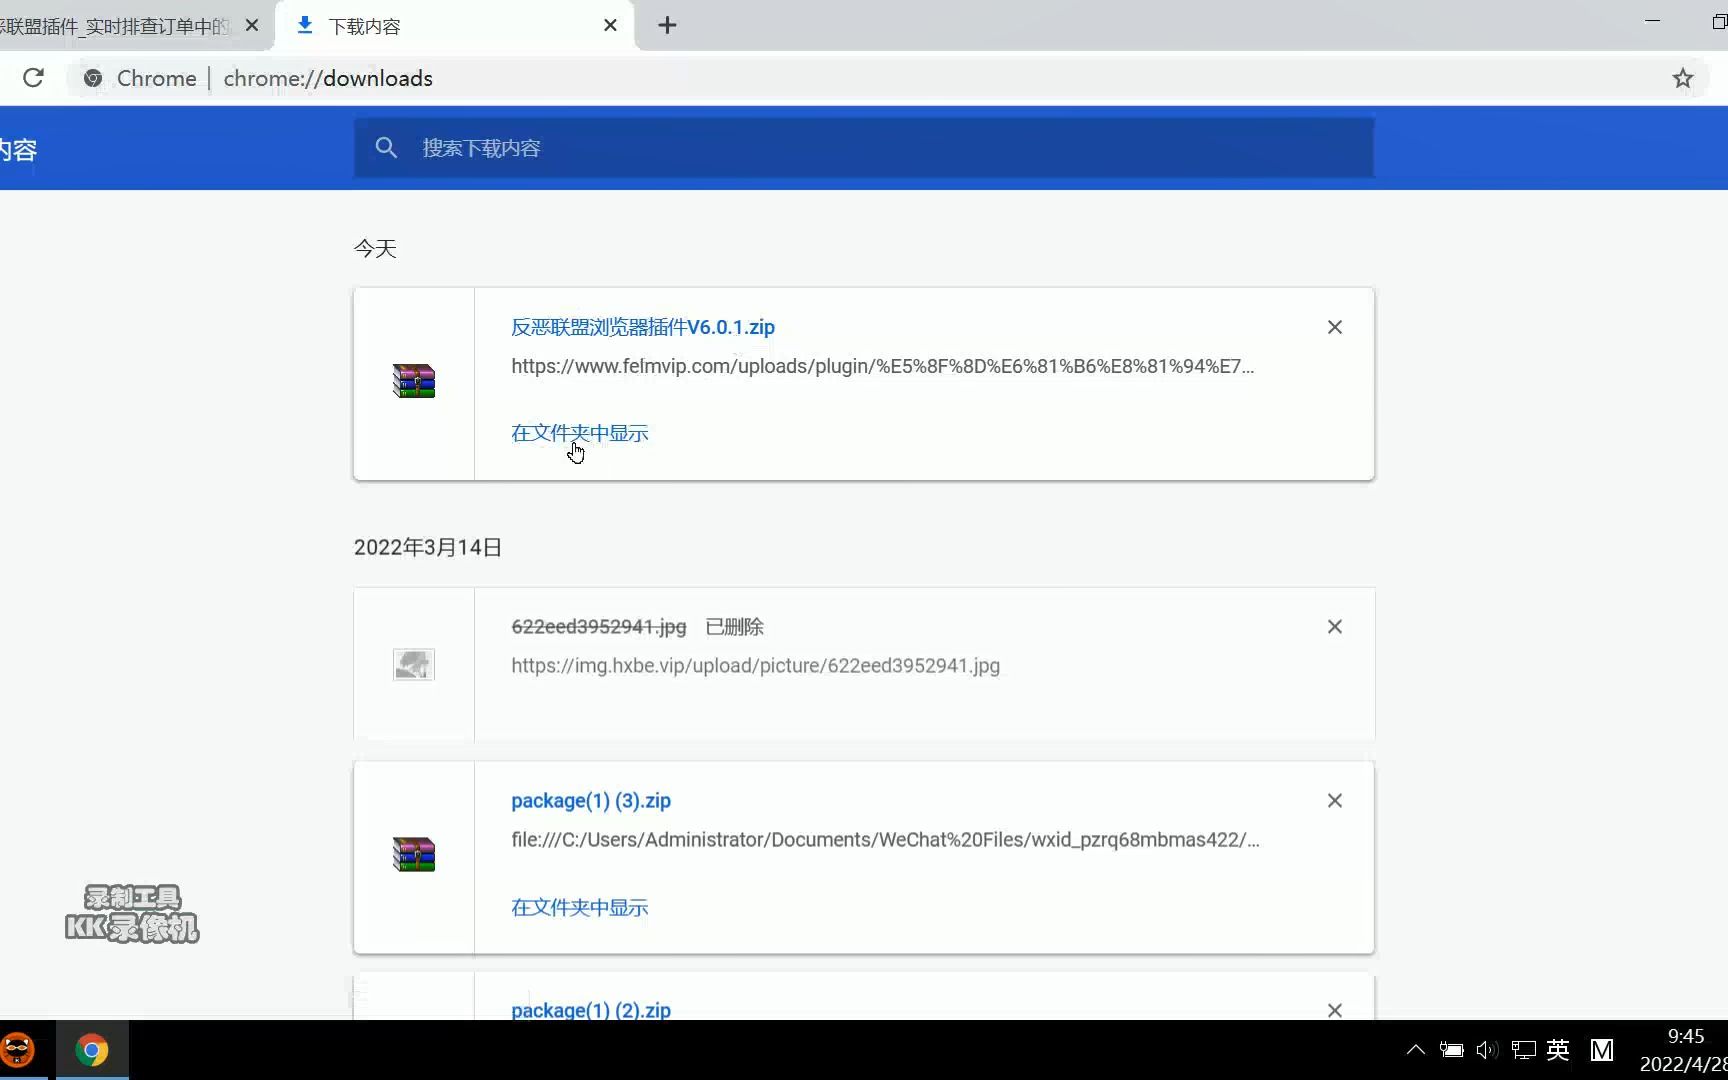The image size is (1728, 1080).
Task: Show 反恶联盟浏览器插件V6.0.1.zip in folder
Action: click(580, 433)
